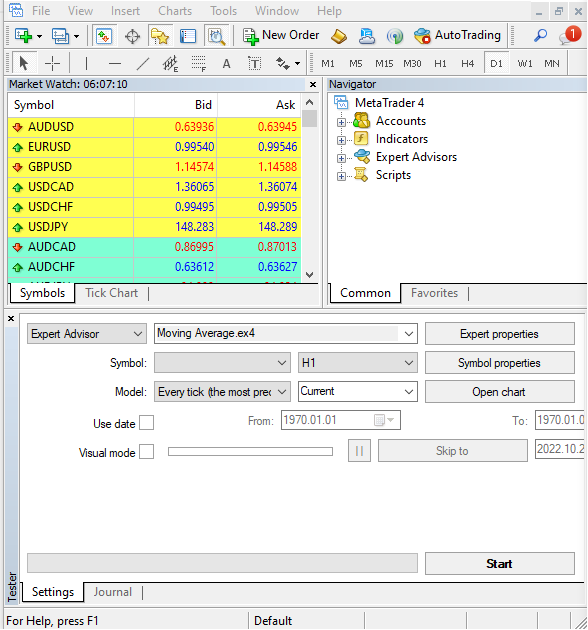Switch to the M1 timeframe
Screen dimensions: 588x630
pos(328,63)
